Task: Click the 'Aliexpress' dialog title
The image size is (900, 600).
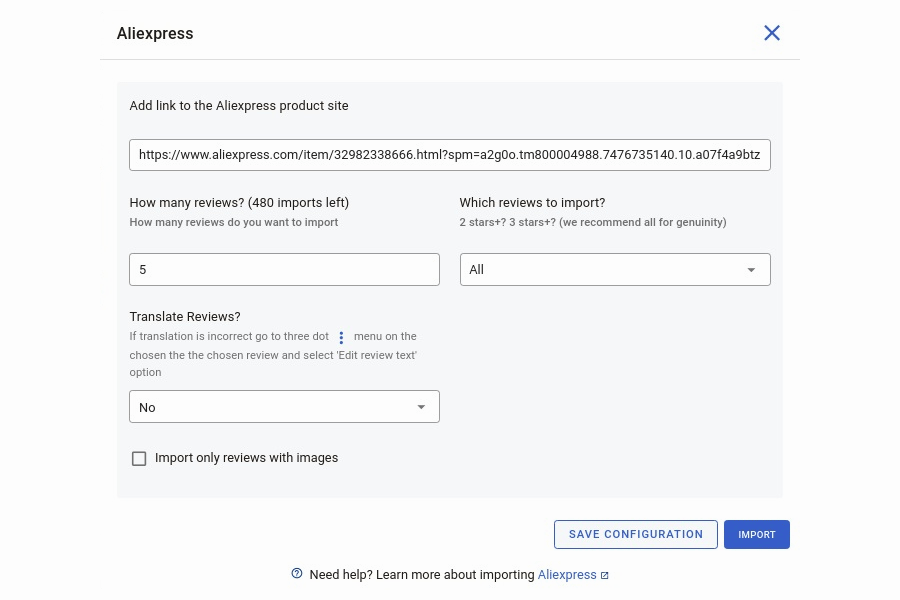Action: tap(155, 34)
